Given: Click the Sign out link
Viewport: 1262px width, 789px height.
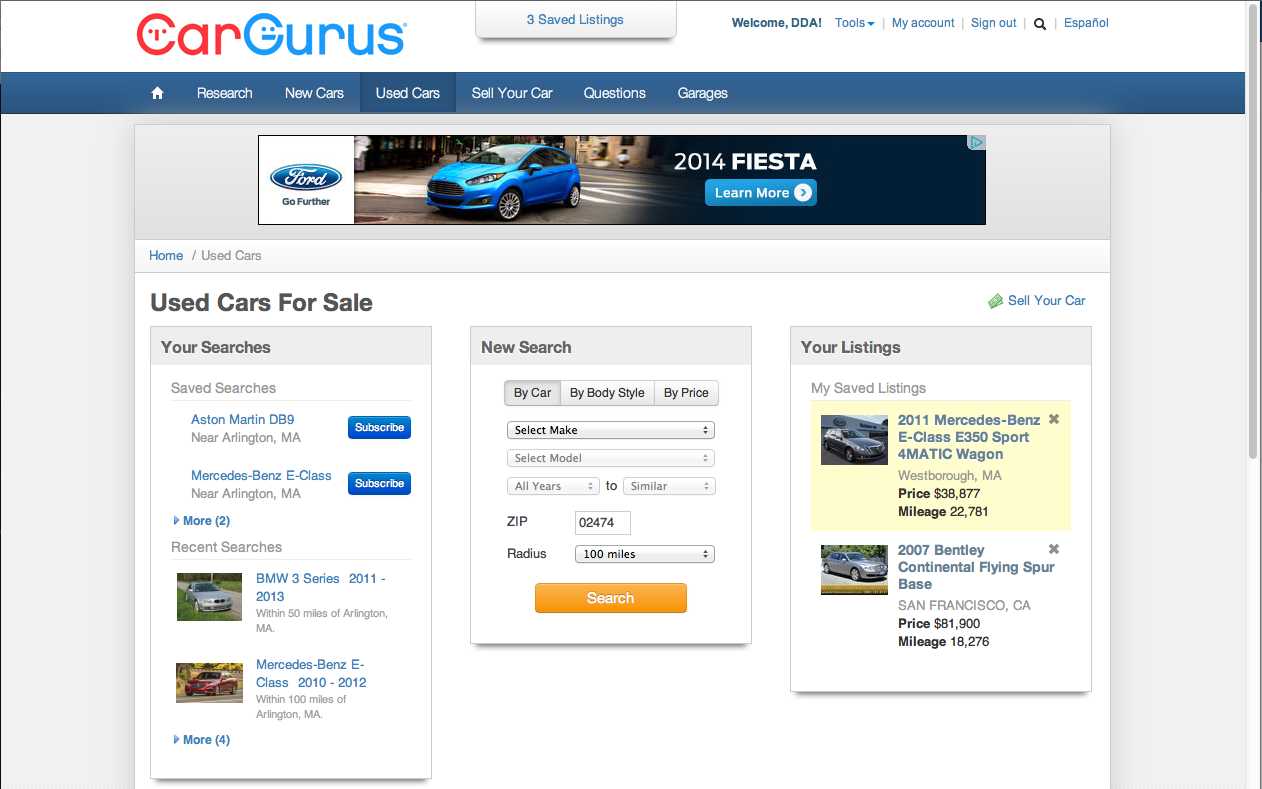Looking at the screenshot, I should click(994, 23).
